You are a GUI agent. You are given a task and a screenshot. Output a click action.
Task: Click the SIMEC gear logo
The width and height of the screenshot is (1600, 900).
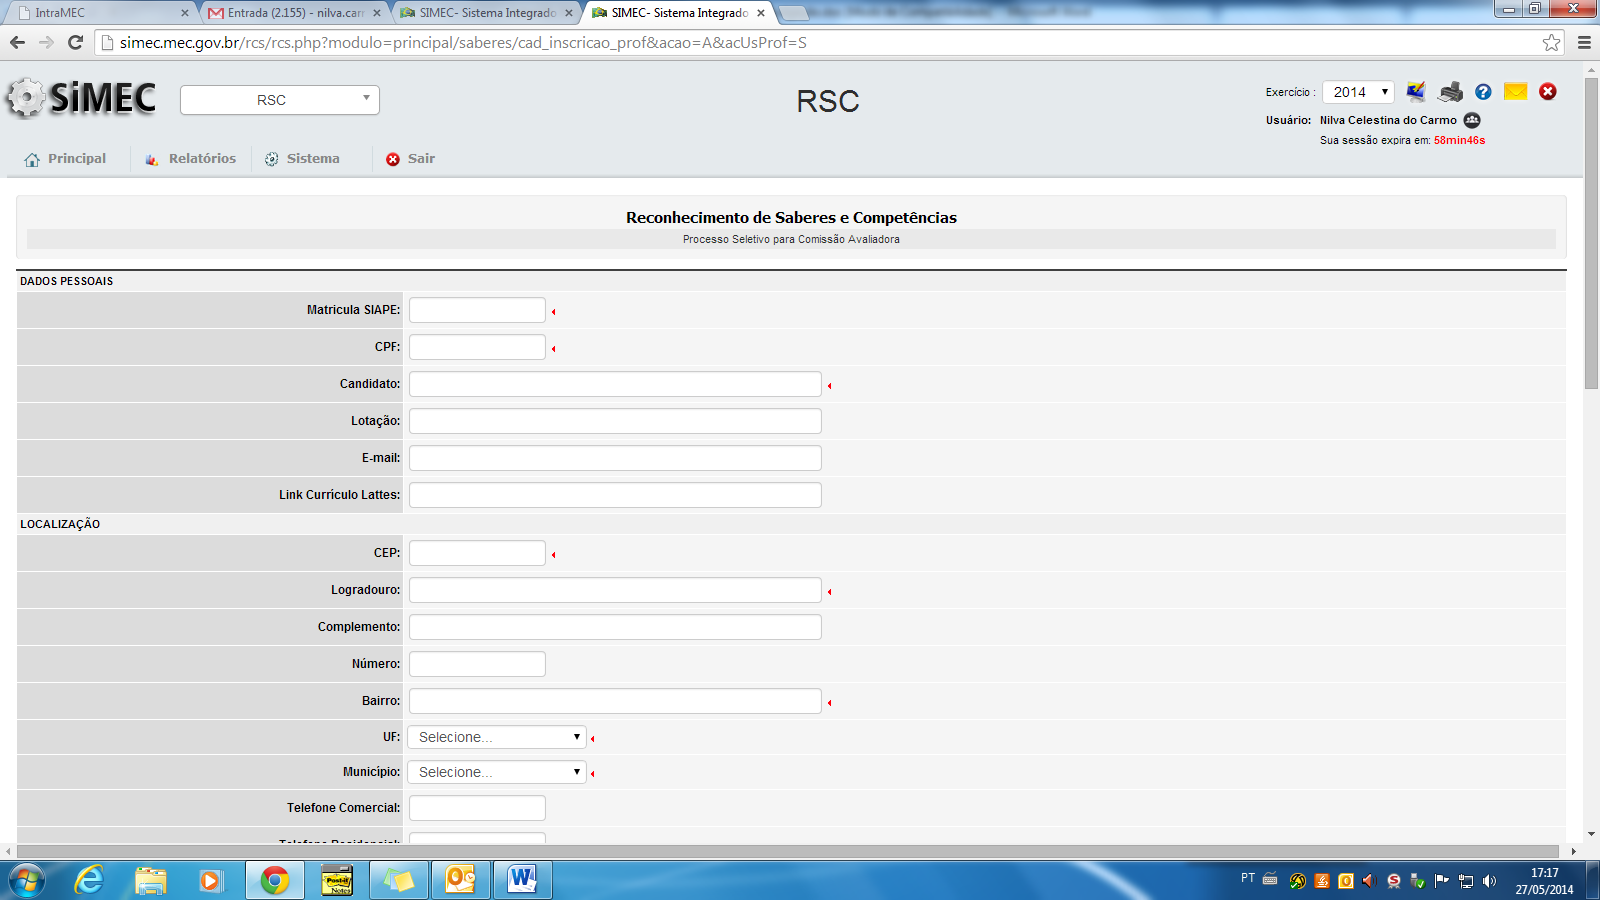(82, 98)
